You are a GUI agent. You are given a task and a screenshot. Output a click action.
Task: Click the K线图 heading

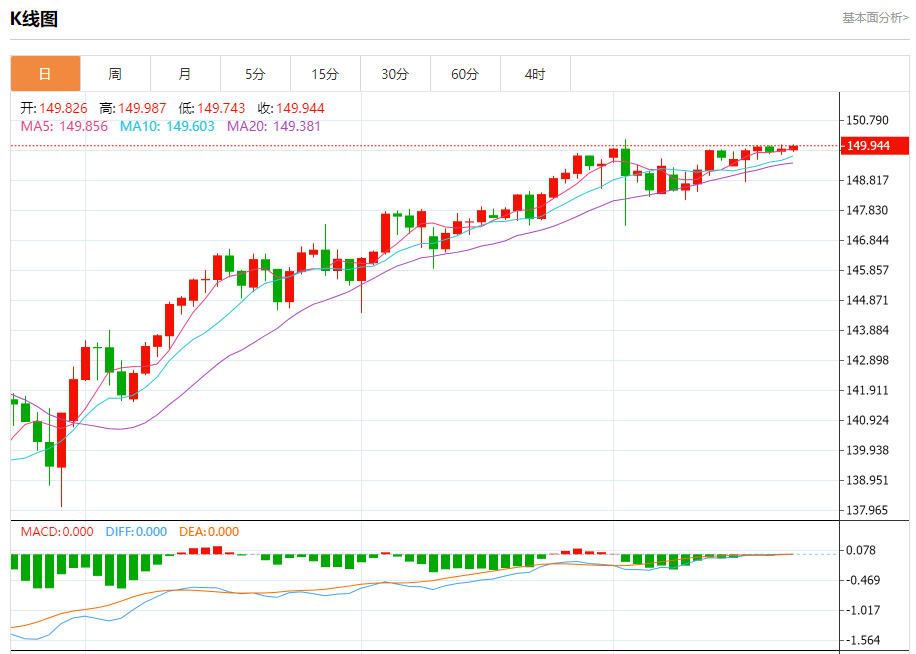(34, 19)
